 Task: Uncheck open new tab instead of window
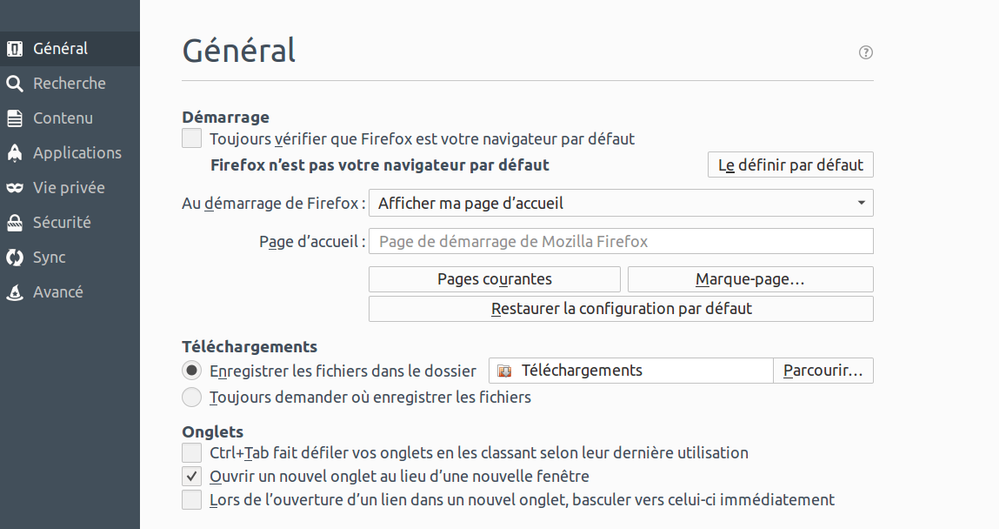pyautogui.click(x=192, y=476)
